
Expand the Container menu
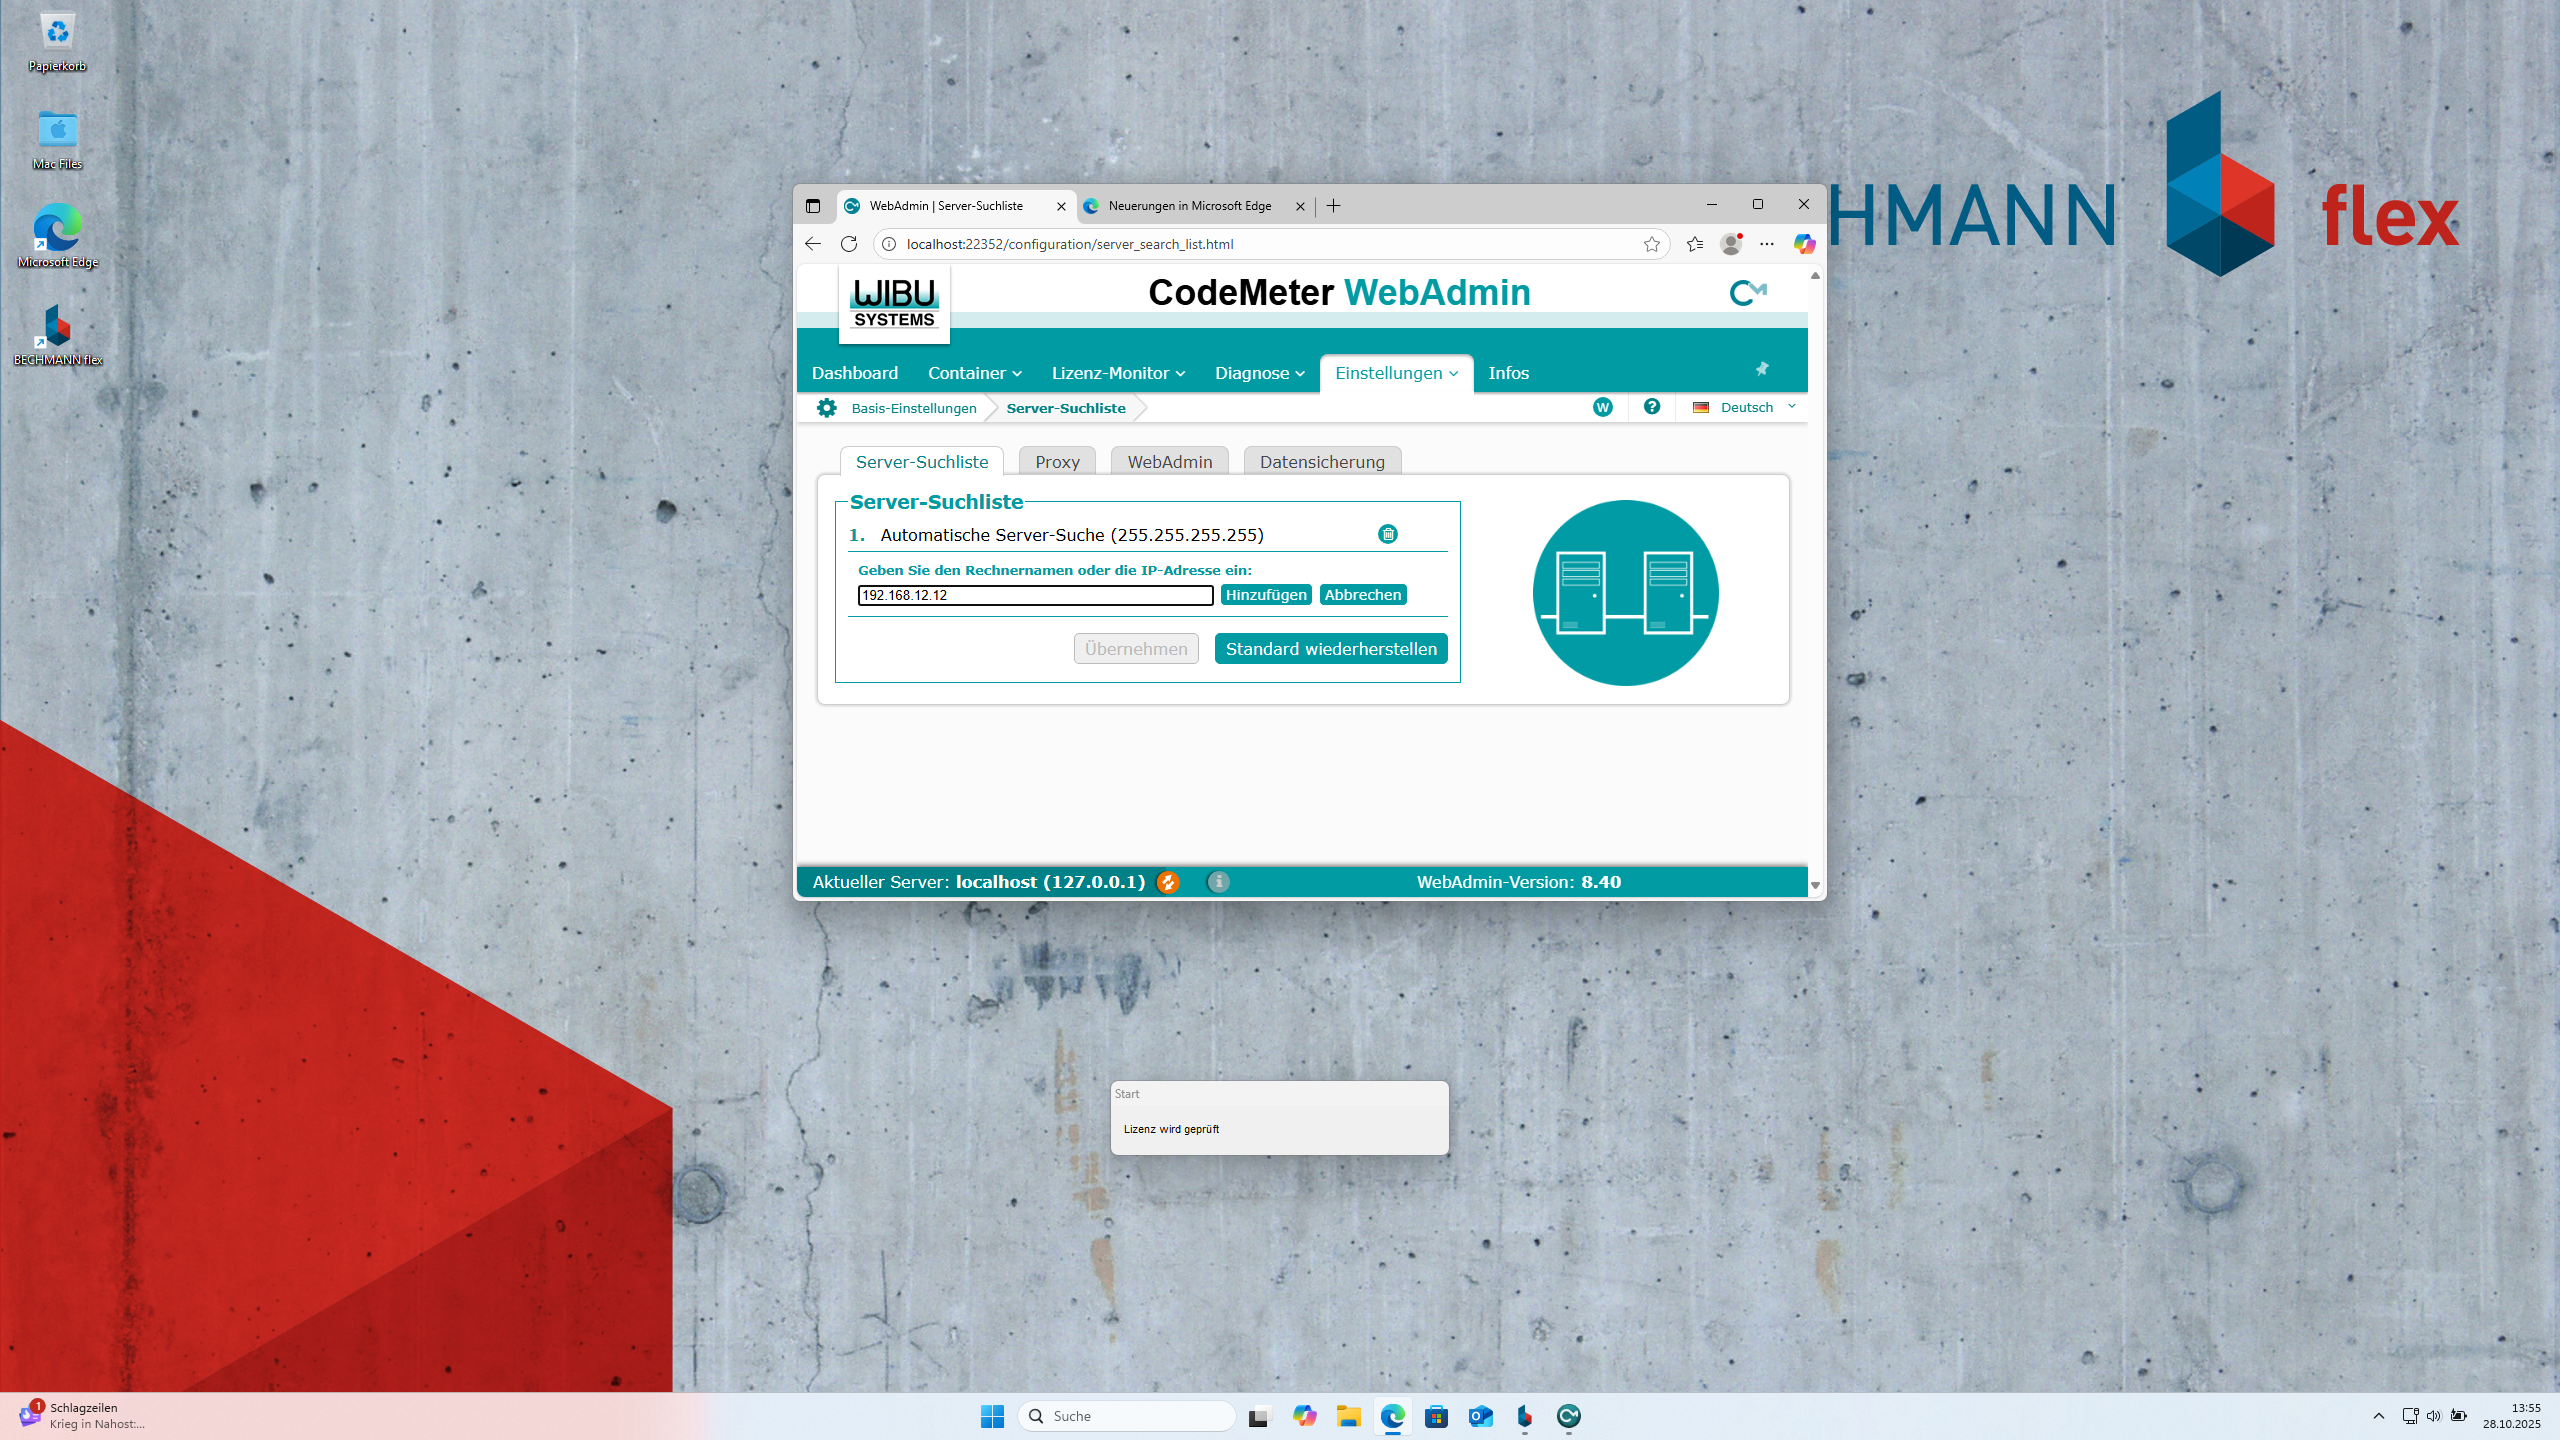974,373
